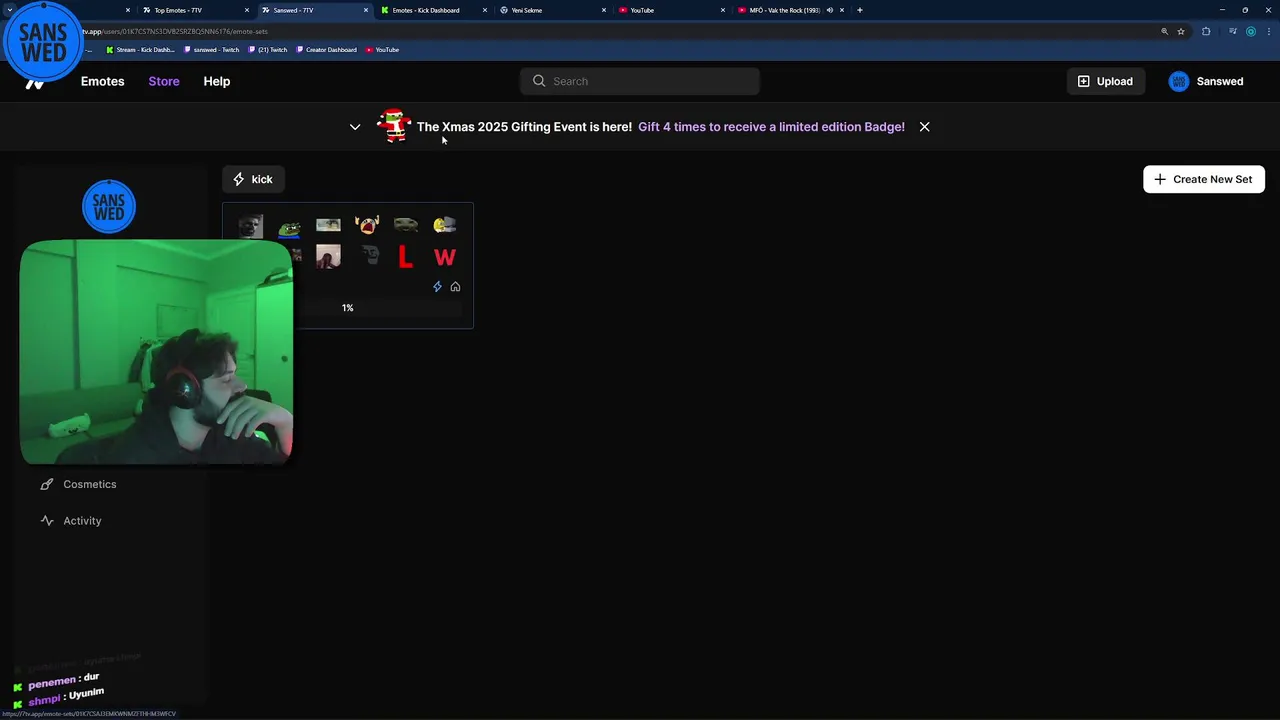Click the Activity pulse icon
This screenshot has width=1280, height=720.
pos(46,521)
